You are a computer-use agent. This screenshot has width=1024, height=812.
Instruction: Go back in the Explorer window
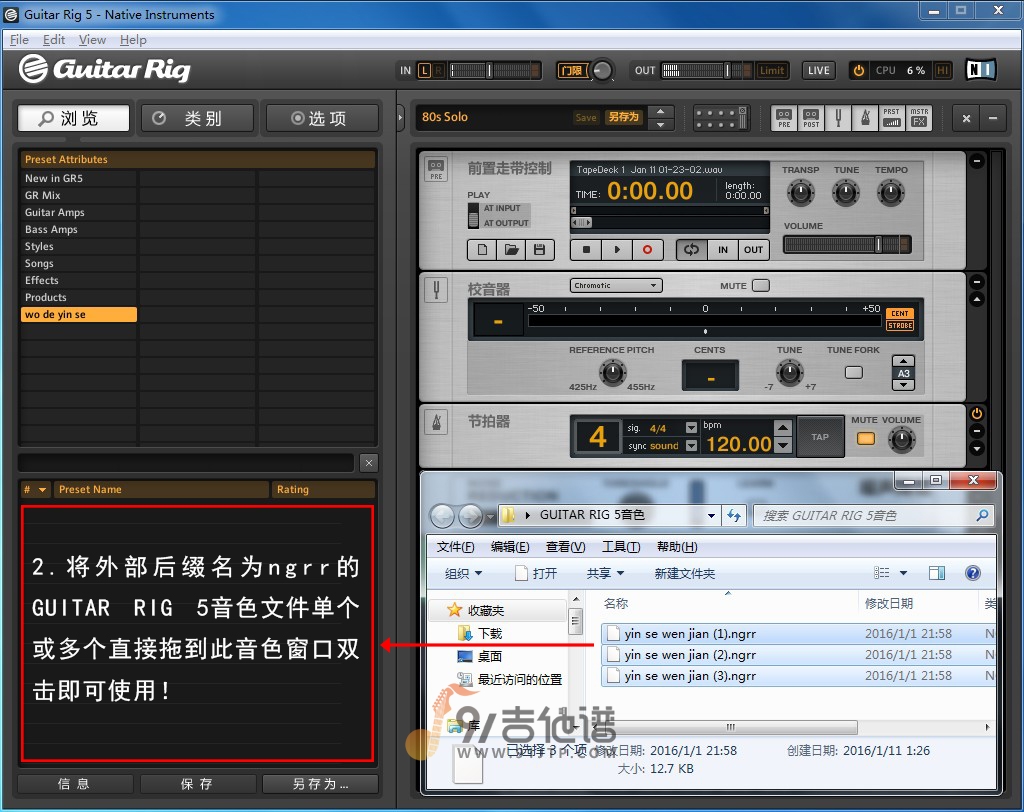(442, 516)
